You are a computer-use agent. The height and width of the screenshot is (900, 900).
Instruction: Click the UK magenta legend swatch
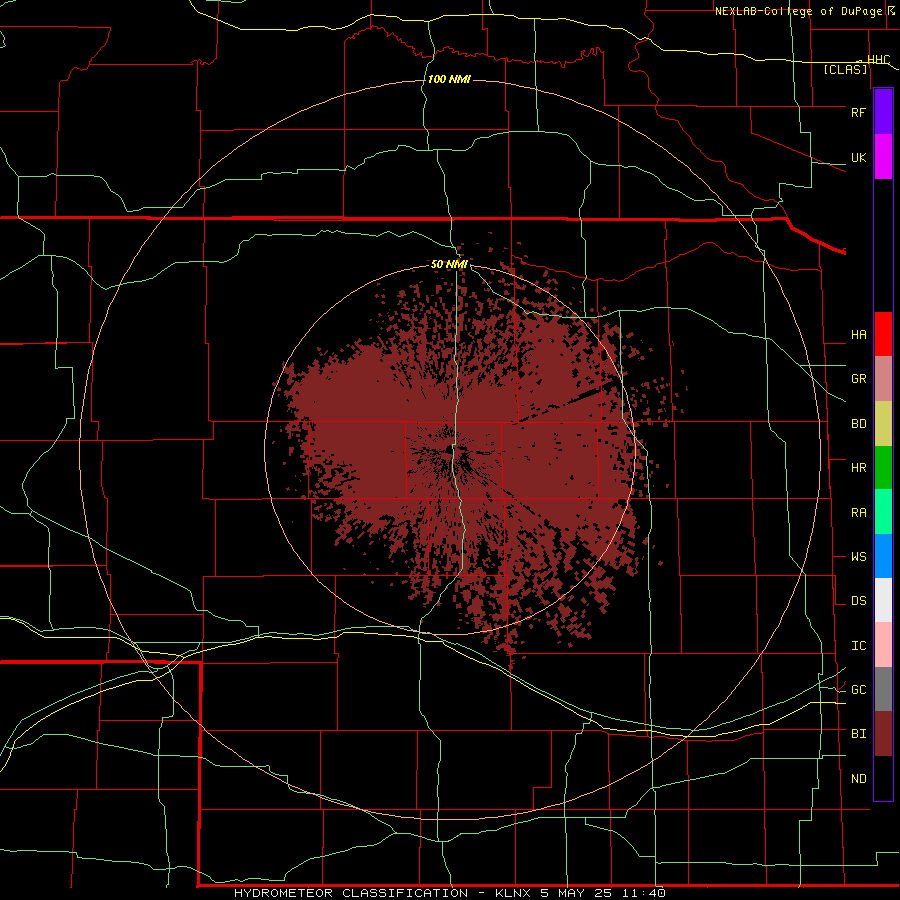(x=883, y=157)
